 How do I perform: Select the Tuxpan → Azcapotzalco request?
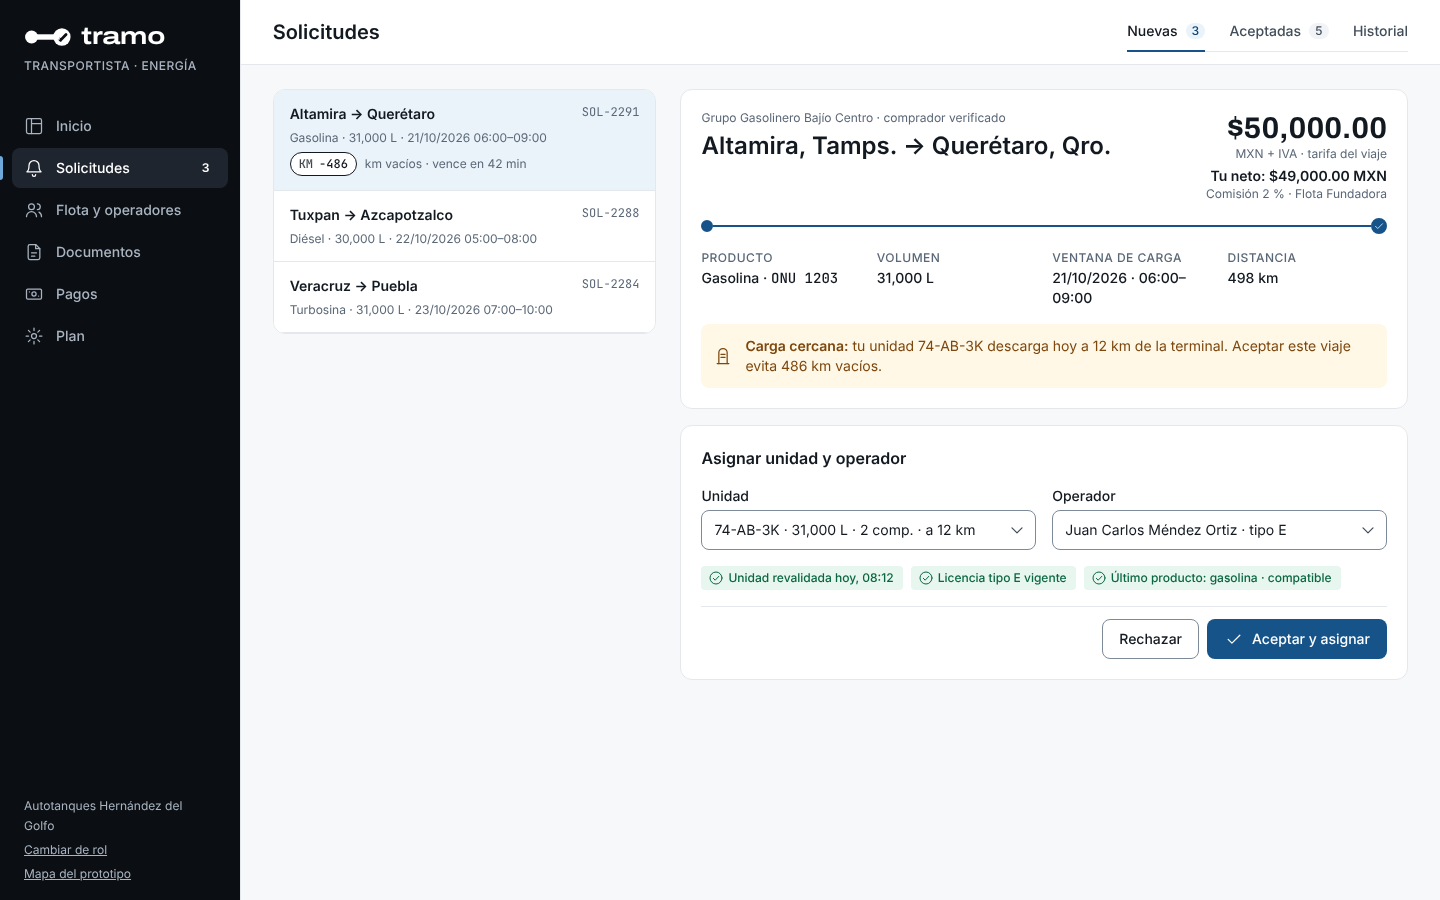(x=464, y=226)
